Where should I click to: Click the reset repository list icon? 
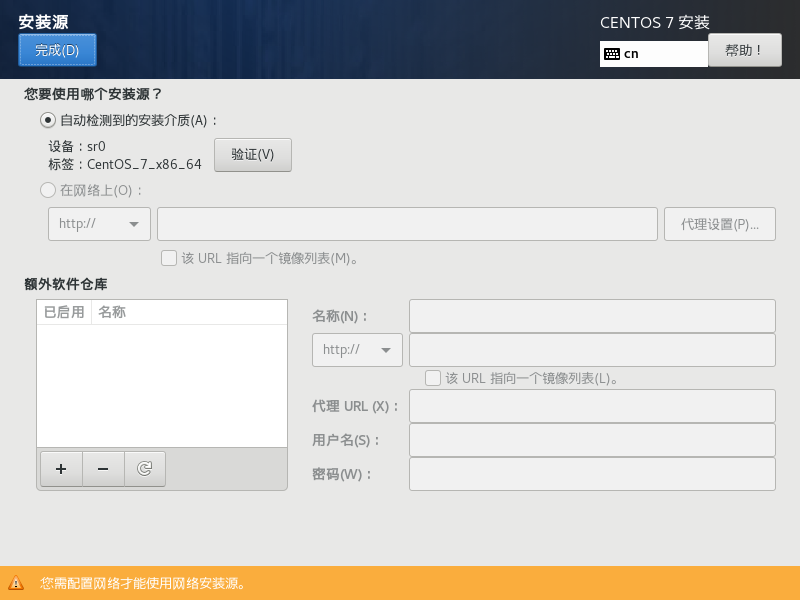(x=145, y=469)
